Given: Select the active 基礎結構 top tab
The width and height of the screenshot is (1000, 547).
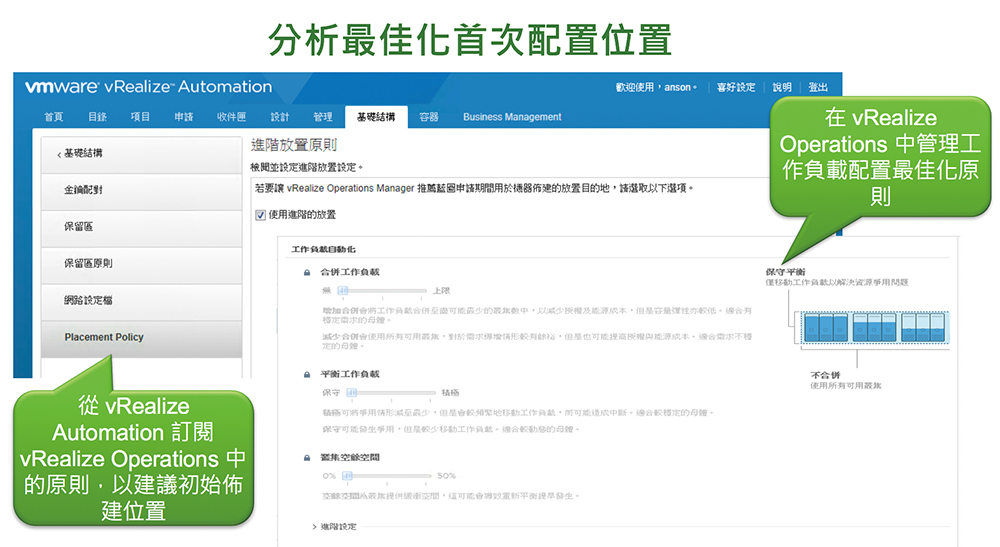Looking at the screenshot, I should pos(376,117).
